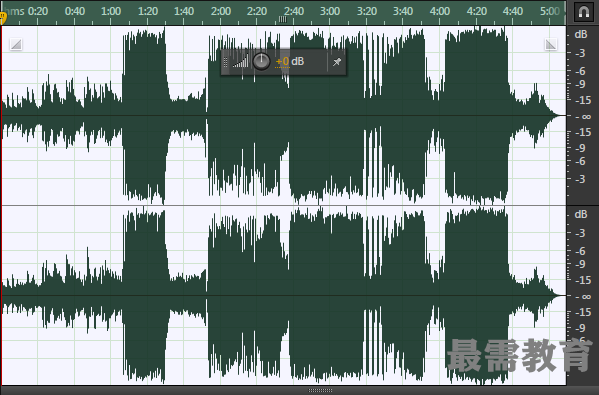Screen dimensions: 599x395
Task: Click the dB label of top channel scale
Action: (581, 34)
